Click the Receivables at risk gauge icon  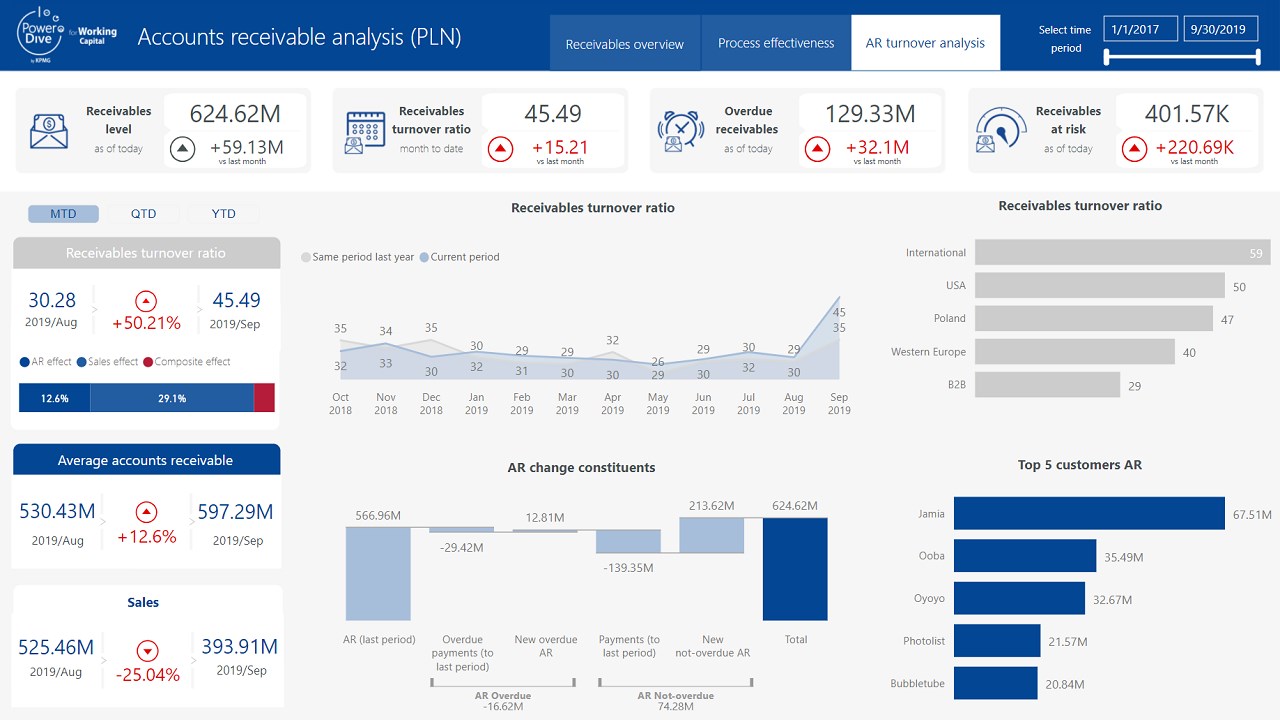coord(999,131)
